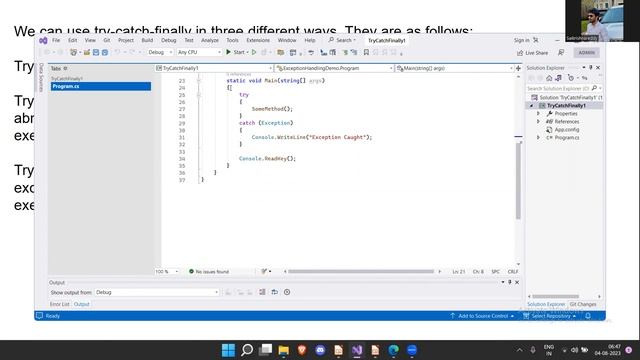This screenshot has height=360, width=640.
Task: Click the split editor plus icon
Action: pyautogui.click(x=518, y=68)
